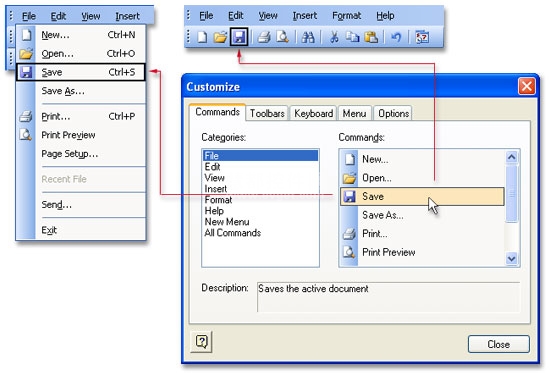This screenshot has height=373, width=550.
Task: Click the New document toolbar icon
Action: point(202,37)
